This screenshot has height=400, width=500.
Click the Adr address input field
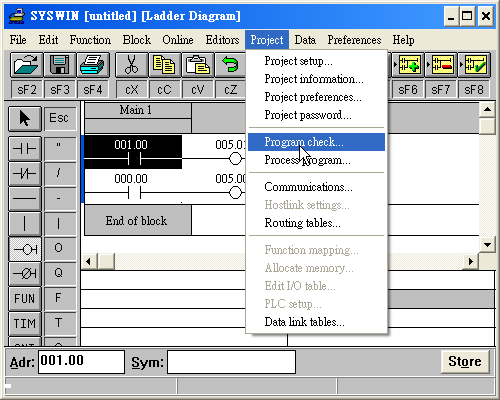pos(82,362)
